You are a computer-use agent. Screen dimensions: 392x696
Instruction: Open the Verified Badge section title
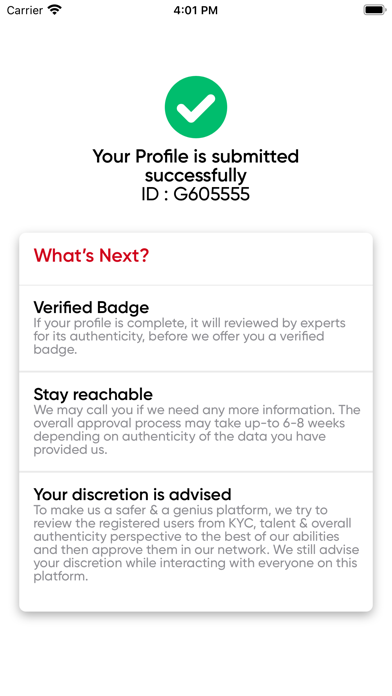91,307
